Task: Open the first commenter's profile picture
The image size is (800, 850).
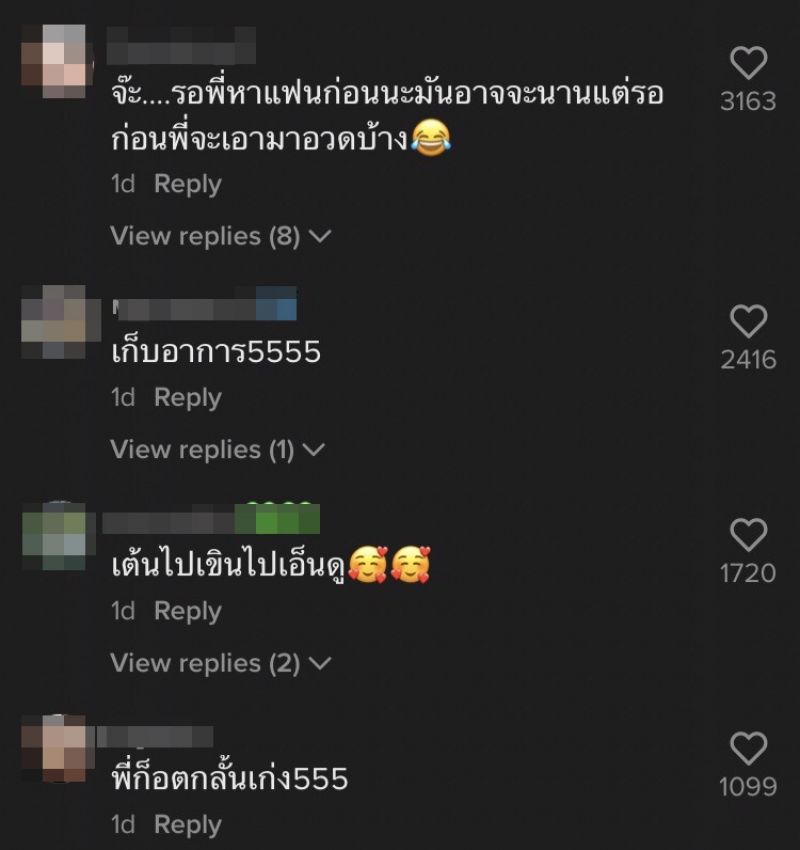Action: click(54, 61)
